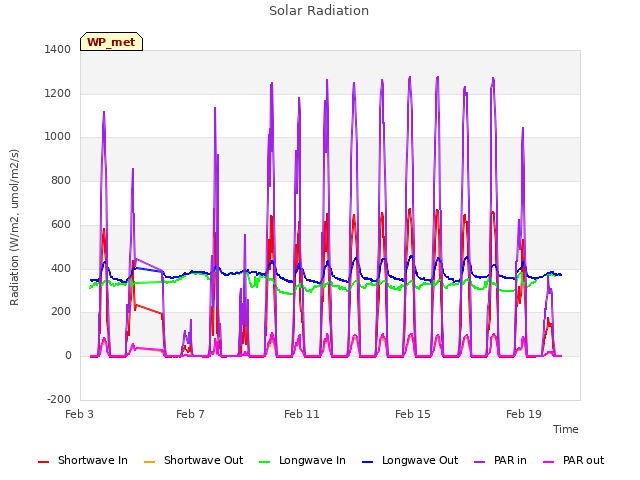The width and height of the screenshot is (640, 480).
Task: Click the Time x-axis title
Action: tap(565, 429)
